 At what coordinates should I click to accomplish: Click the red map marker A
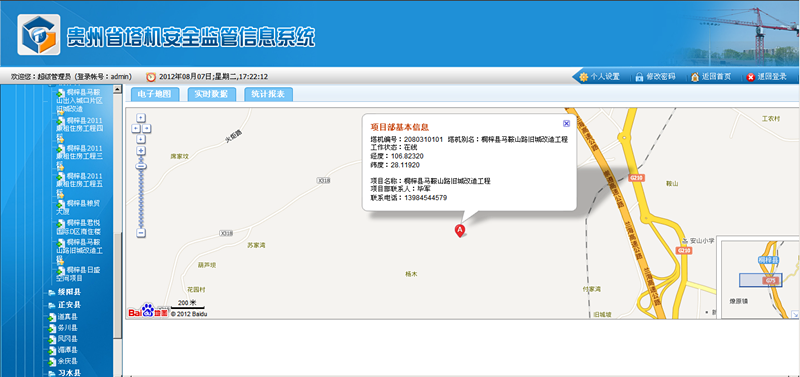click(460, 231)
